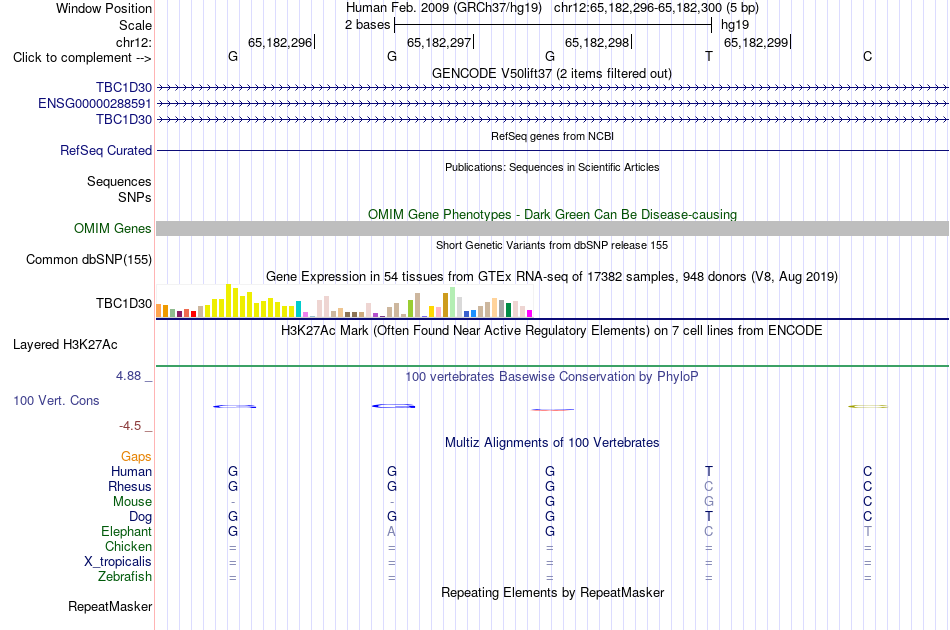950x630 pixels.
Task: Click the Human row's T base
Action: (709, 471)
